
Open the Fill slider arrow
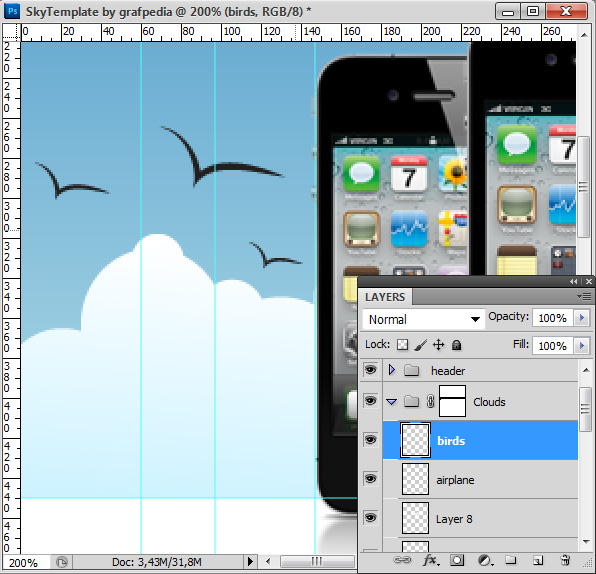(x=582, y=346)
